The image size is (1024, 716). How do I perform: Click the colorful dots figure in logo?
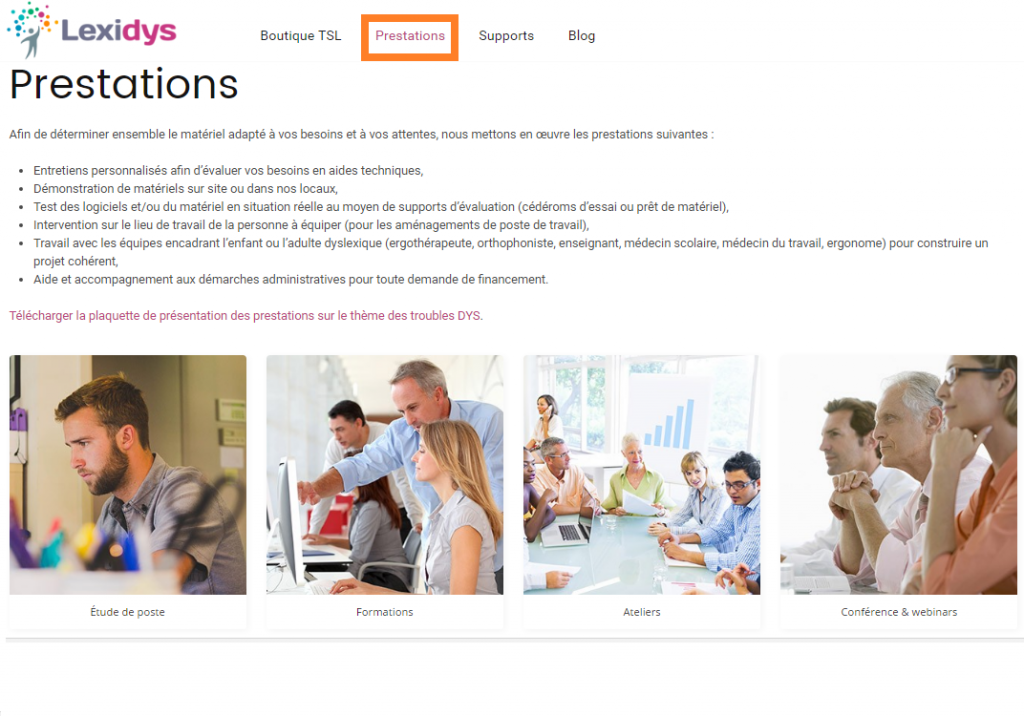[31, 30]
